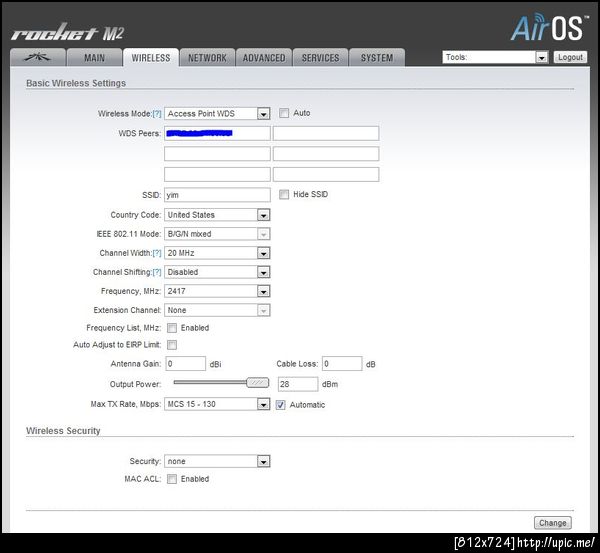Enable the Frequency List checkbox
This screenshot has height=553, width=600.
(x=172, y=328)
